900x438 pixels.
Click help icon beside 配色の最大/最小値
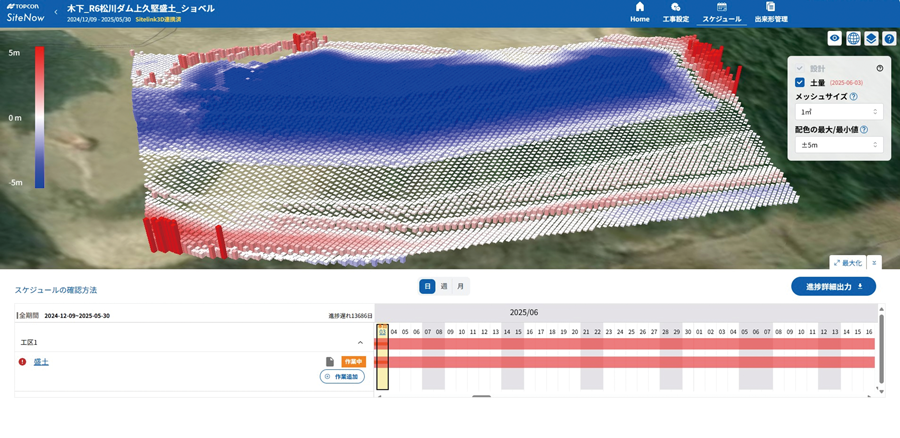click(863, 130)
